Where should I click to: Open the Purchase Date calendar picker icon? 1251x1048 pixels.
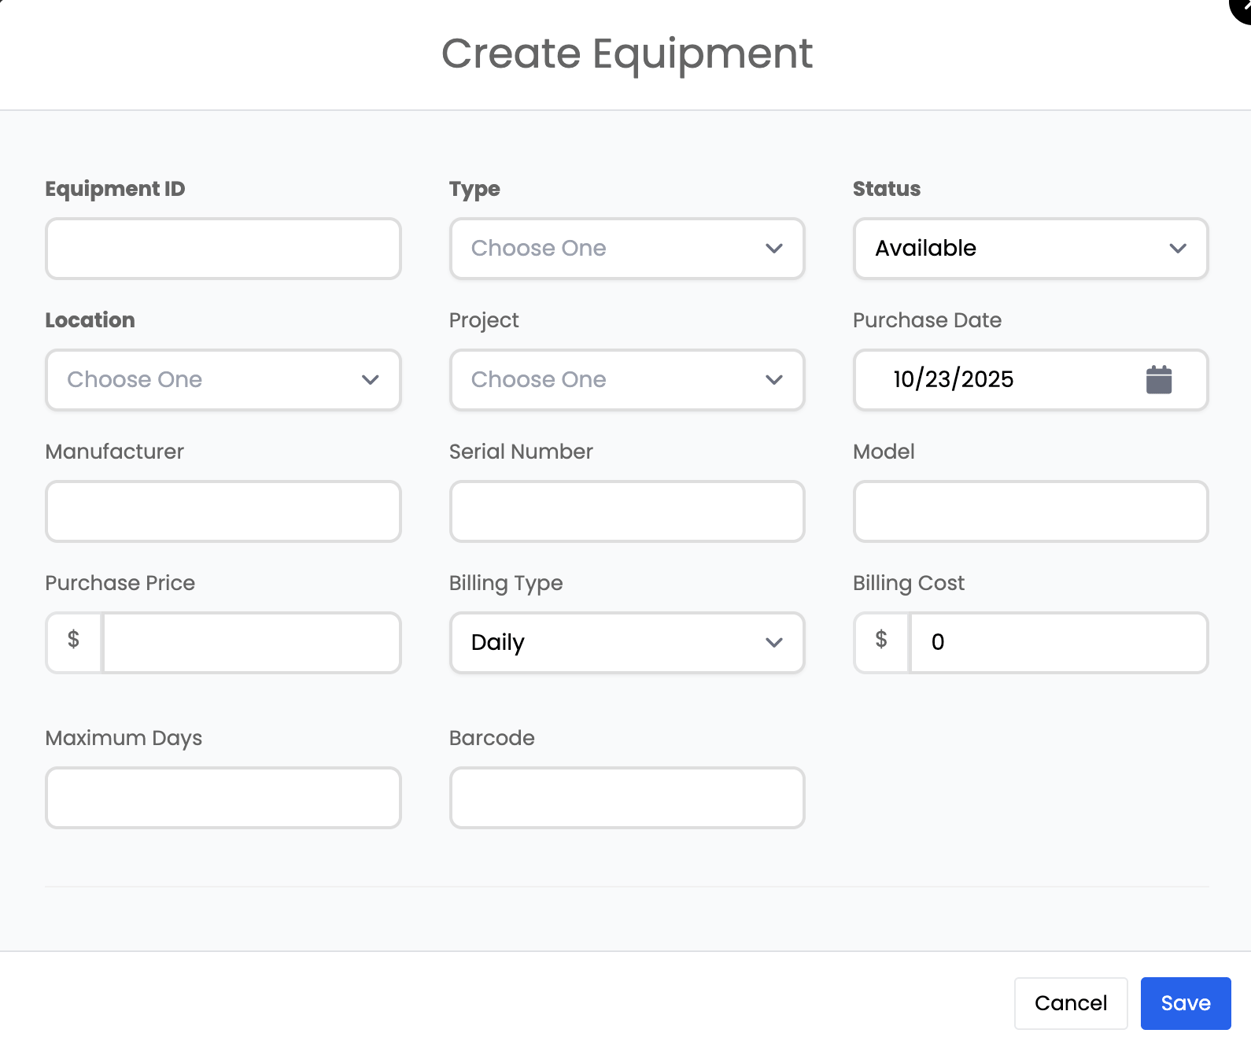pos(1158,379)
